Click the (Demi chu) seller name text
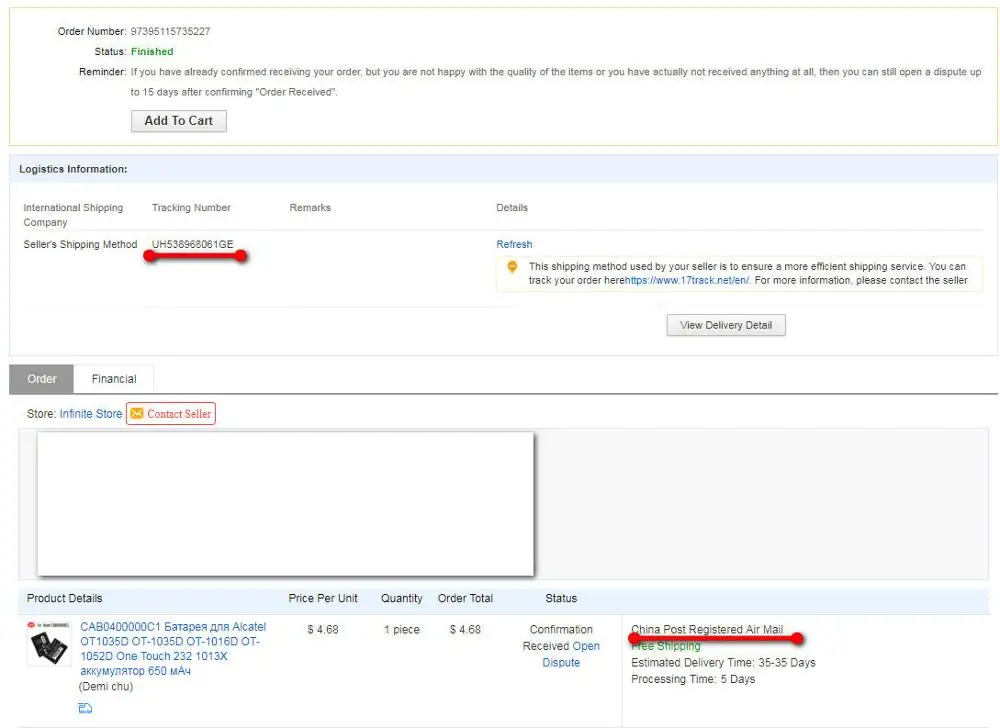 [106, 687]
